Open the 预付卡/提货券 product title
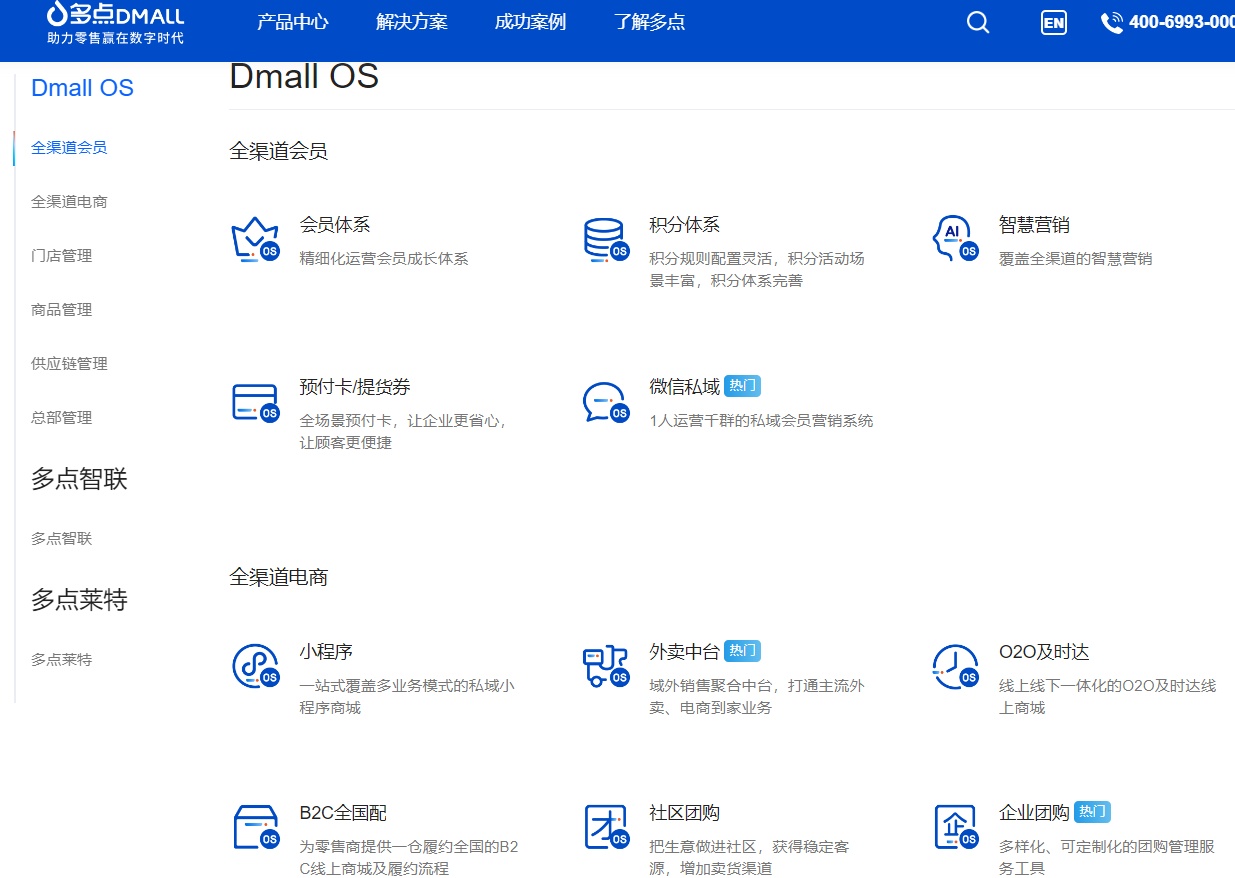1235x878 pixels. [x=355, y=387]
